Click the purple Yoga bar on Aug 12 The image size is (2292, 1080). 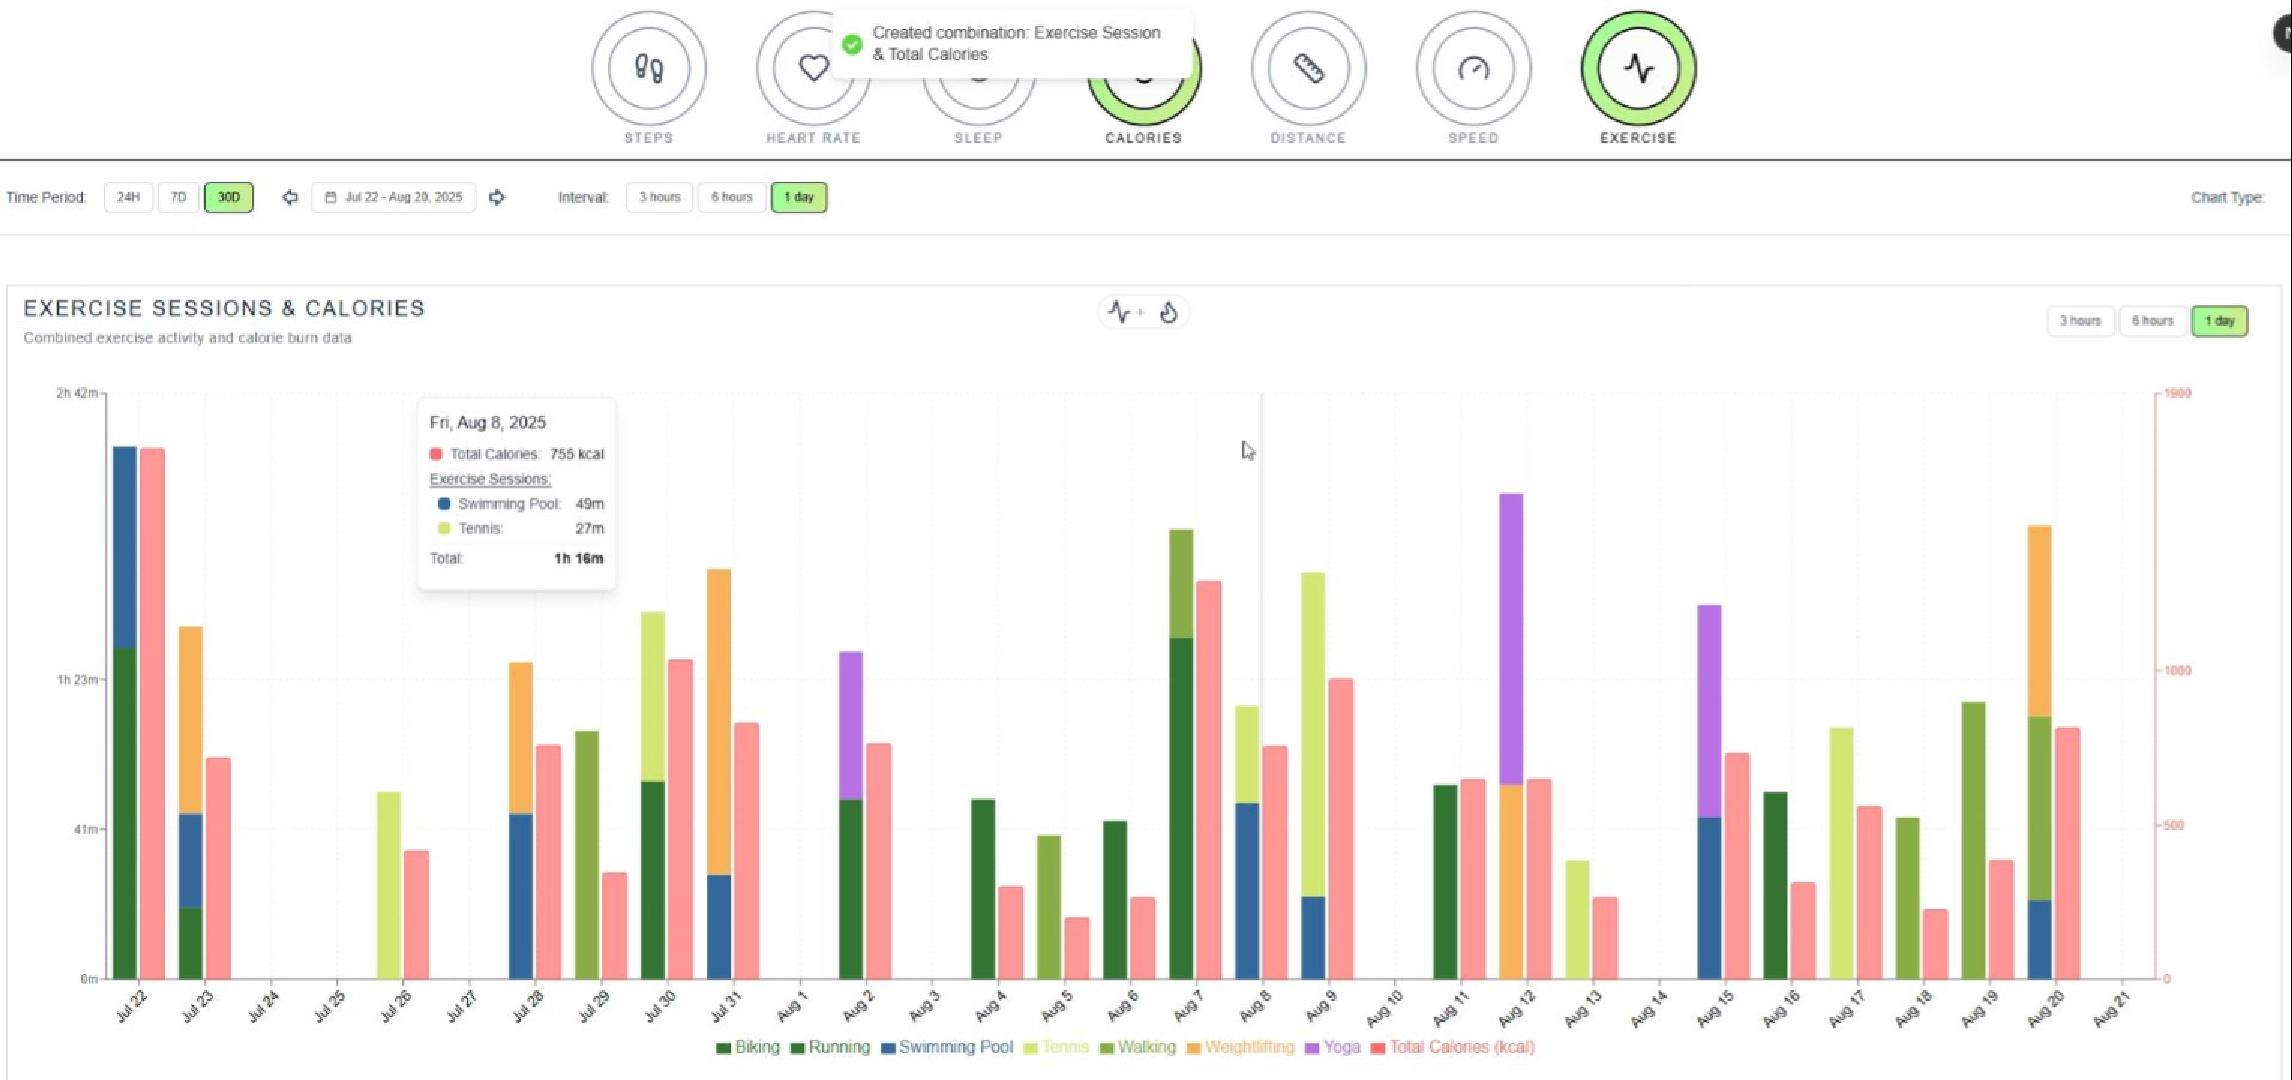pyautogui.click(x=1510, y=638)
